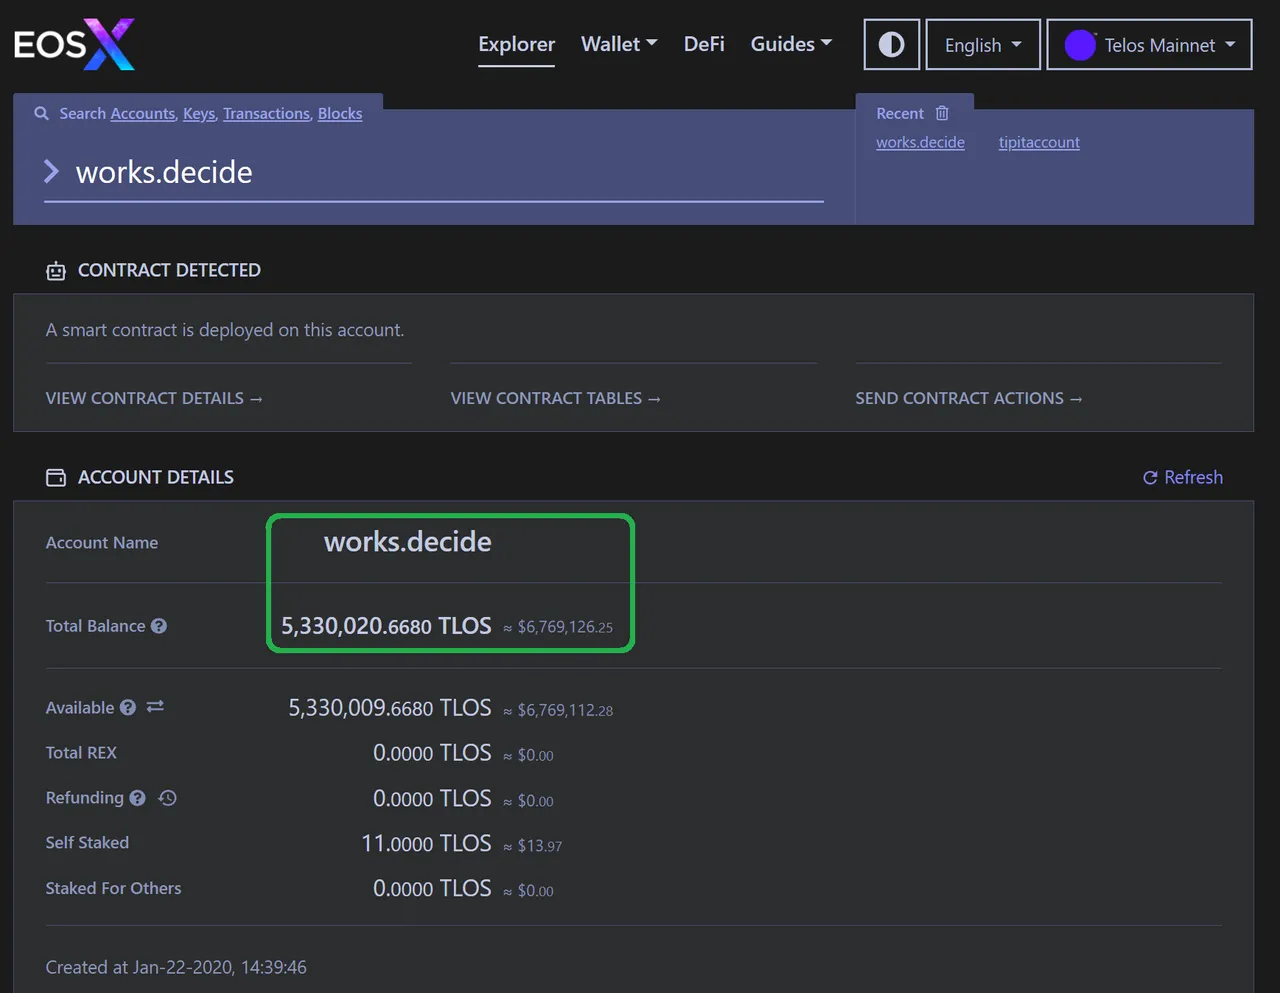Image resolution: width=1280 pixels, height=993 pixels.
Task: Click the chevron beside the search input
Action: pos(52,172)
